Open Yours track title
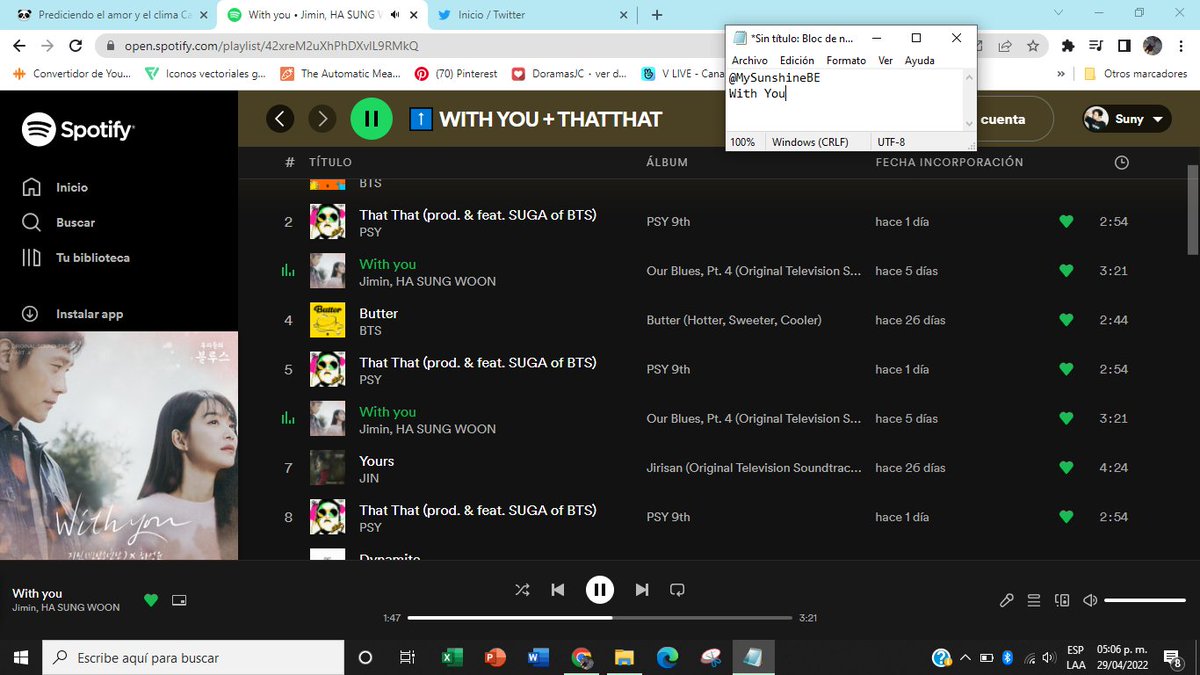 pos(377,461)
